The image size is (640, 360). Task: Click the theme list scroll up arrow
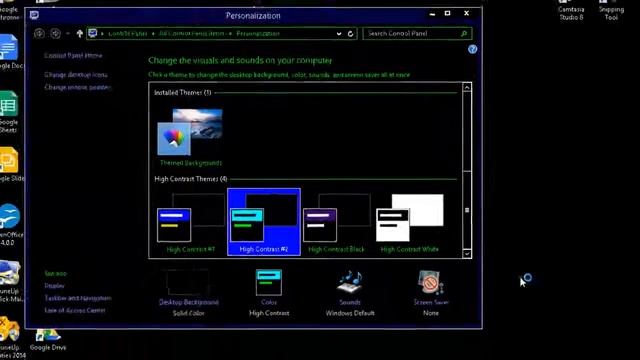(x=467, y=87)
